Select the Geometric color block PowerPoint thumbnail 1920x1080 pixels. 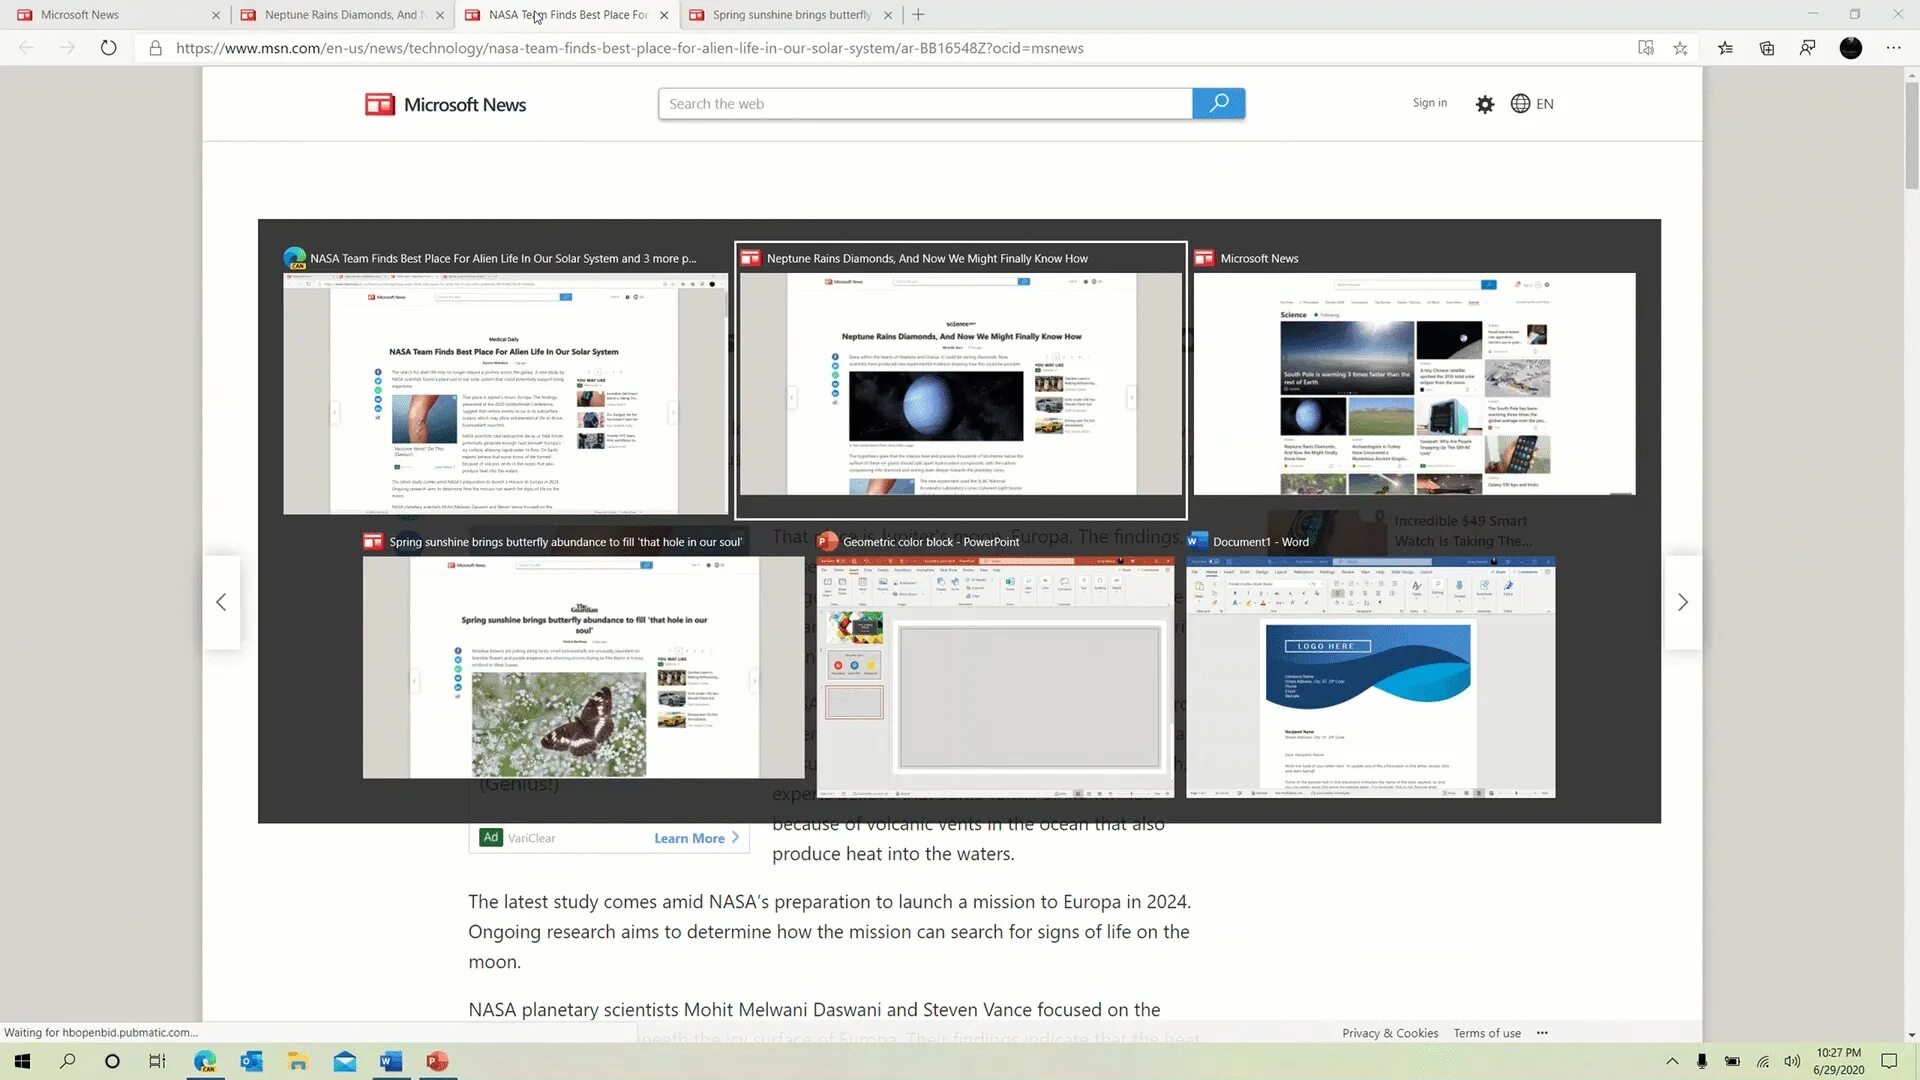pyautogui.click(x=995, y=675)
